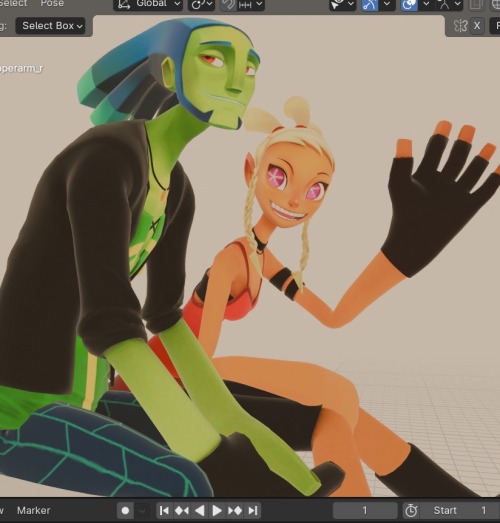Expand the gizmo options arrow
500x523 pixels.
tap(387, 4)
